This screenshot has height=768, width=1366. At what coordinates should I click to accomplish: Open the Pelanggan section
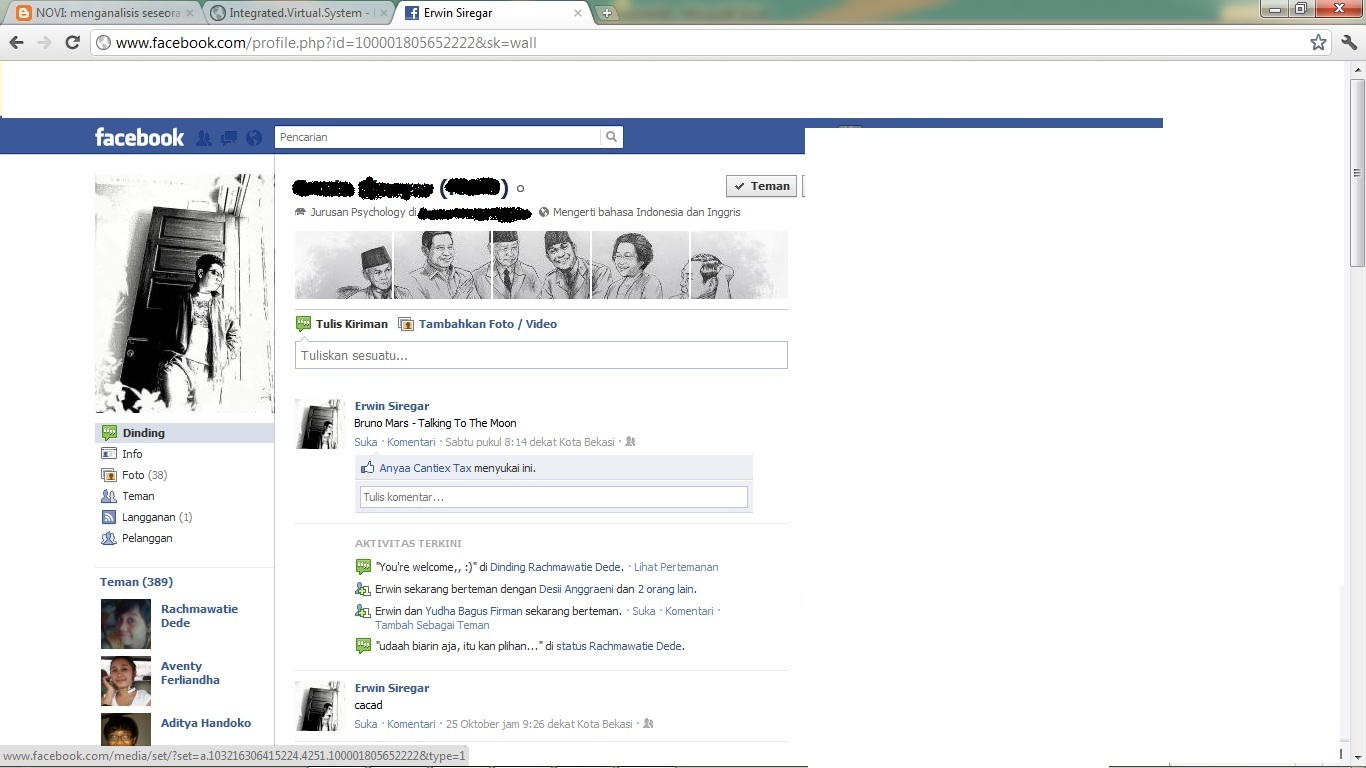coord(147,538)
